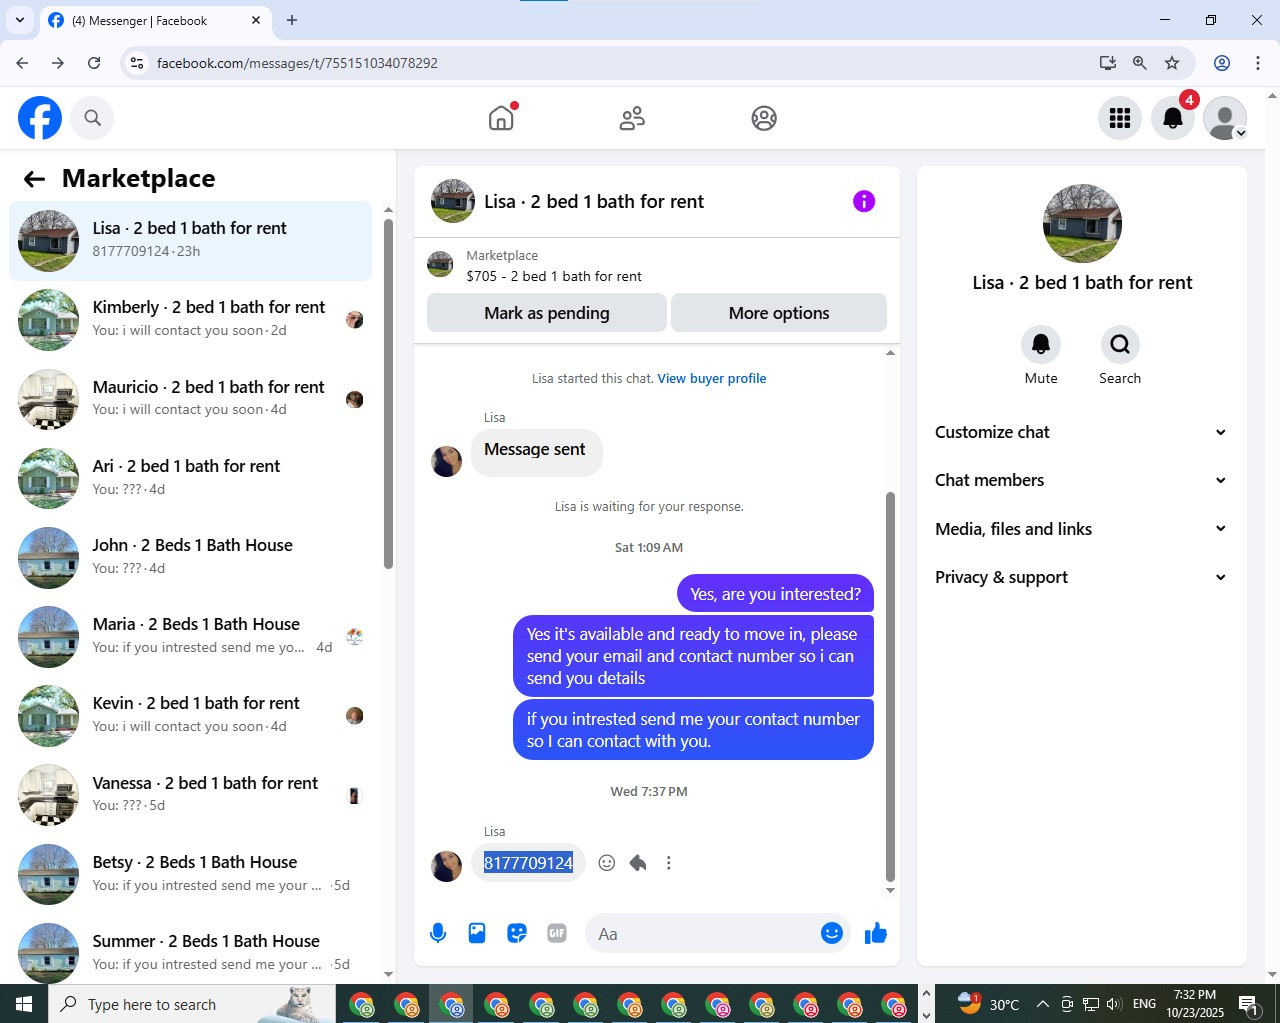Screen dimensions: 1280x1023
Task: Click the back arrow beside Marketplace
Action: 34,179
